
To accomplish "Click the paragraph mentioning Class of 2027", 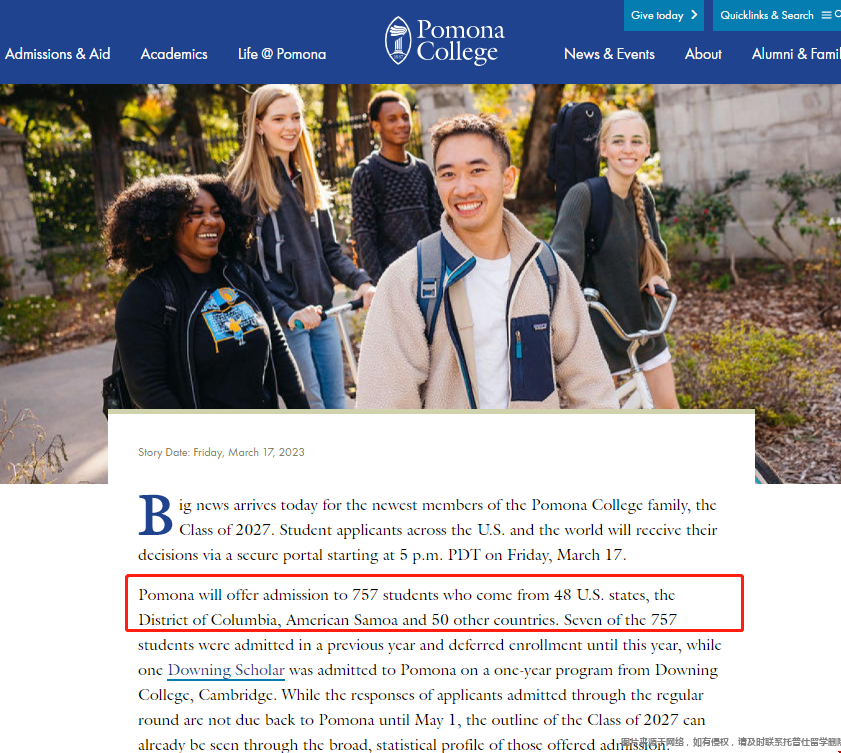I will click(440, 530).
